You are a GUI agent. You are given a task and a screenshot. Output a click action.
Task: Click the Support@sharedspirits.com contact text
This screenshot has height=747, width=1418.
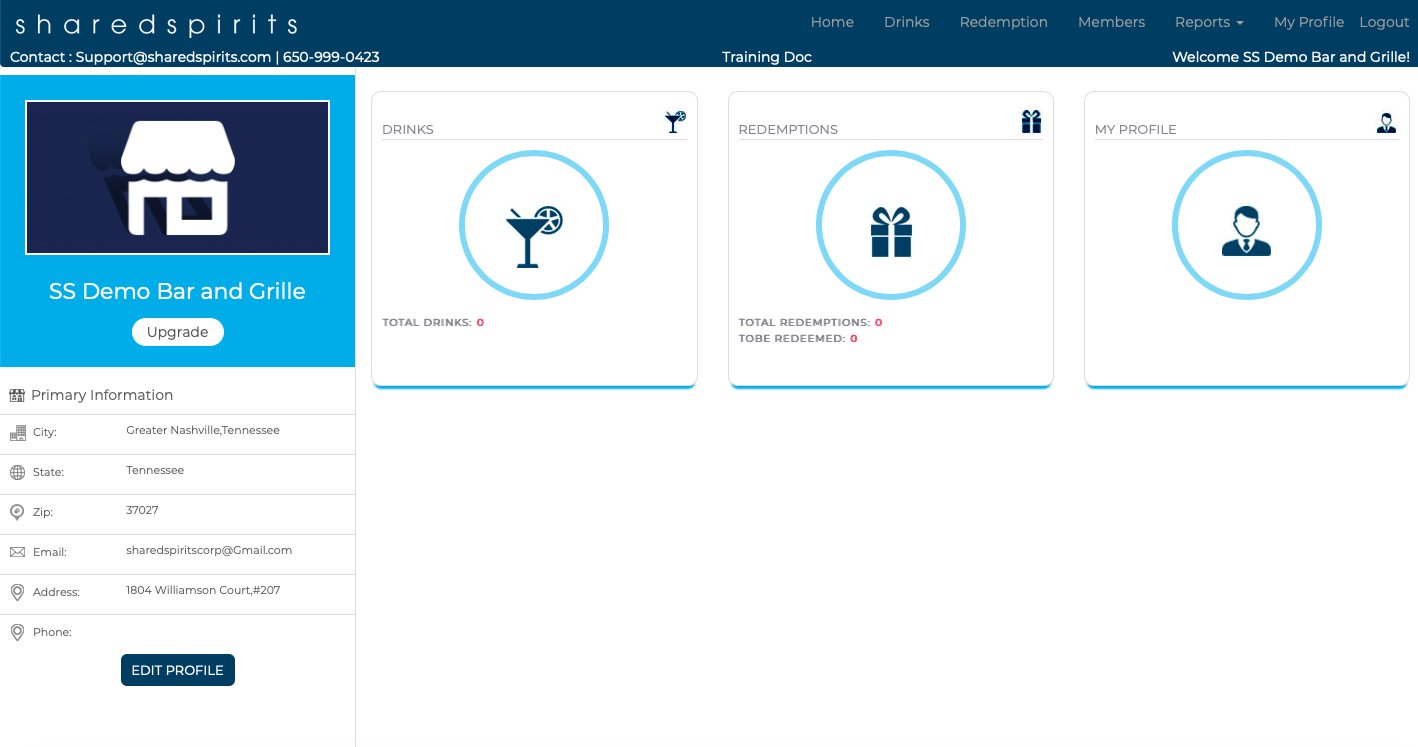173,57
